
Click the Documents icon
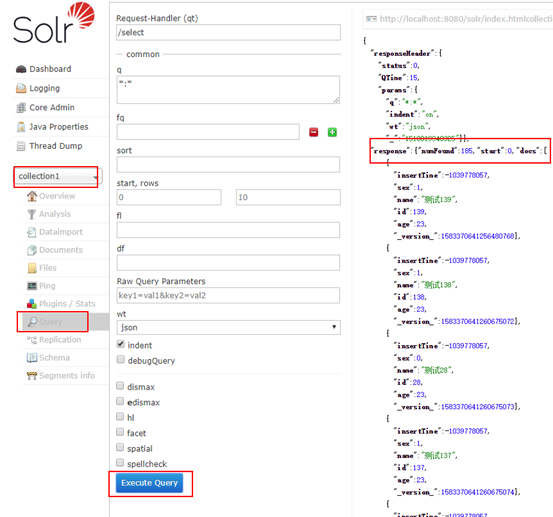[x=32, y=250]
